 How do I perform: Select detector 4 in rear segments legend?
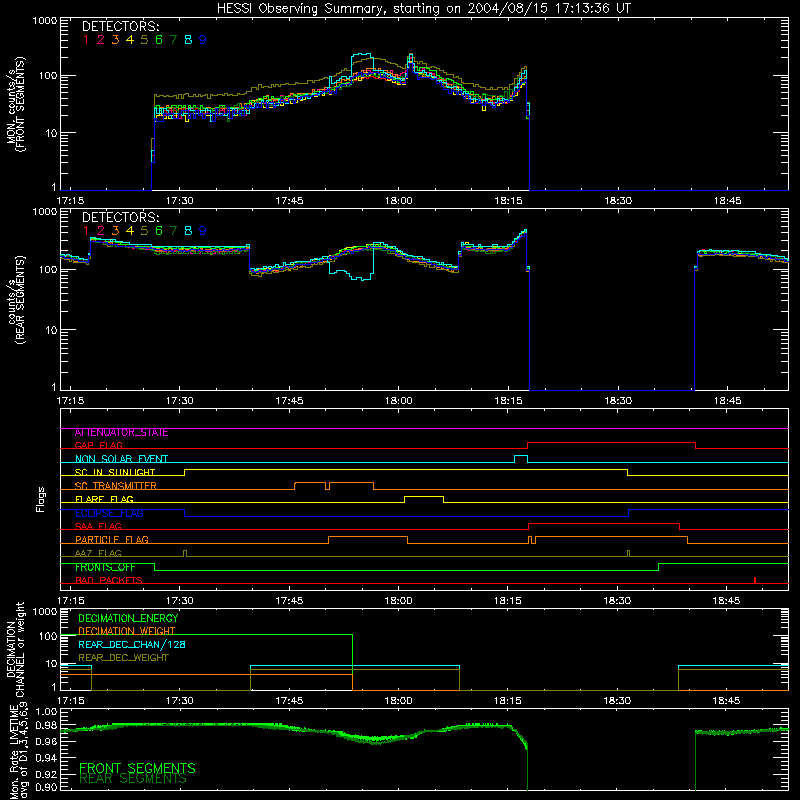point(130,231)
